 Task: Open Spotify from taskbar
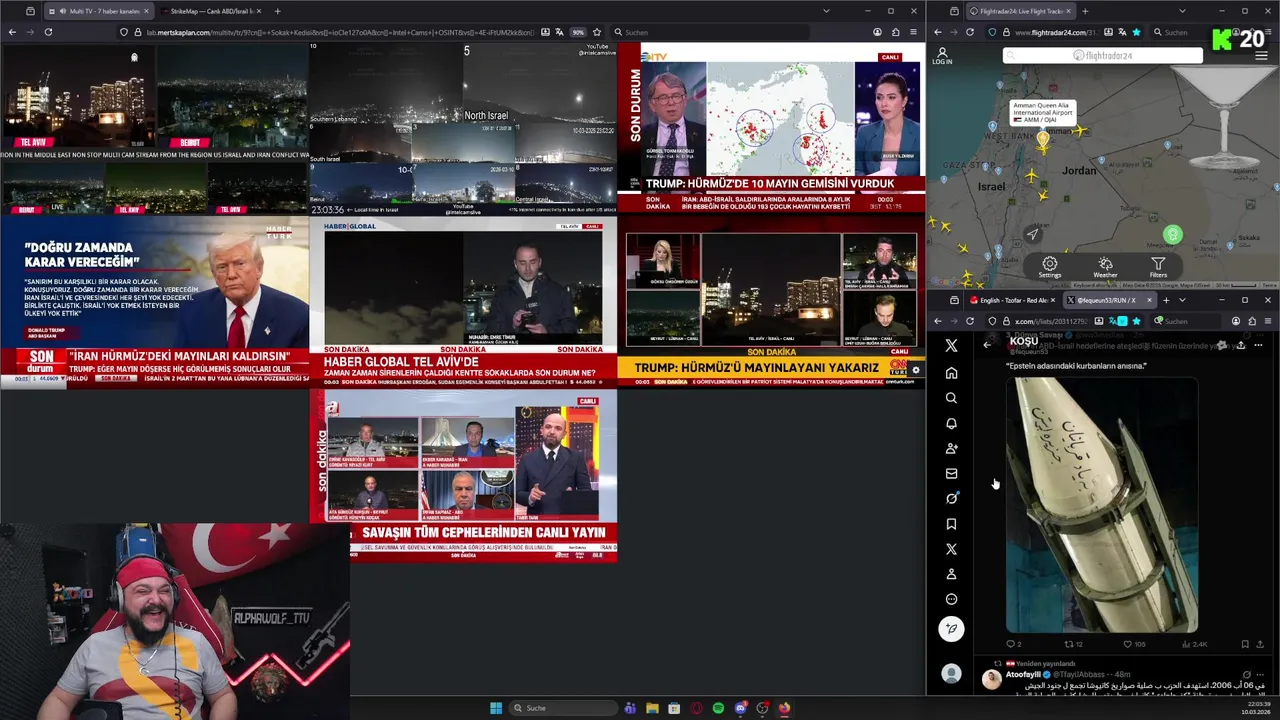[718, 708]
